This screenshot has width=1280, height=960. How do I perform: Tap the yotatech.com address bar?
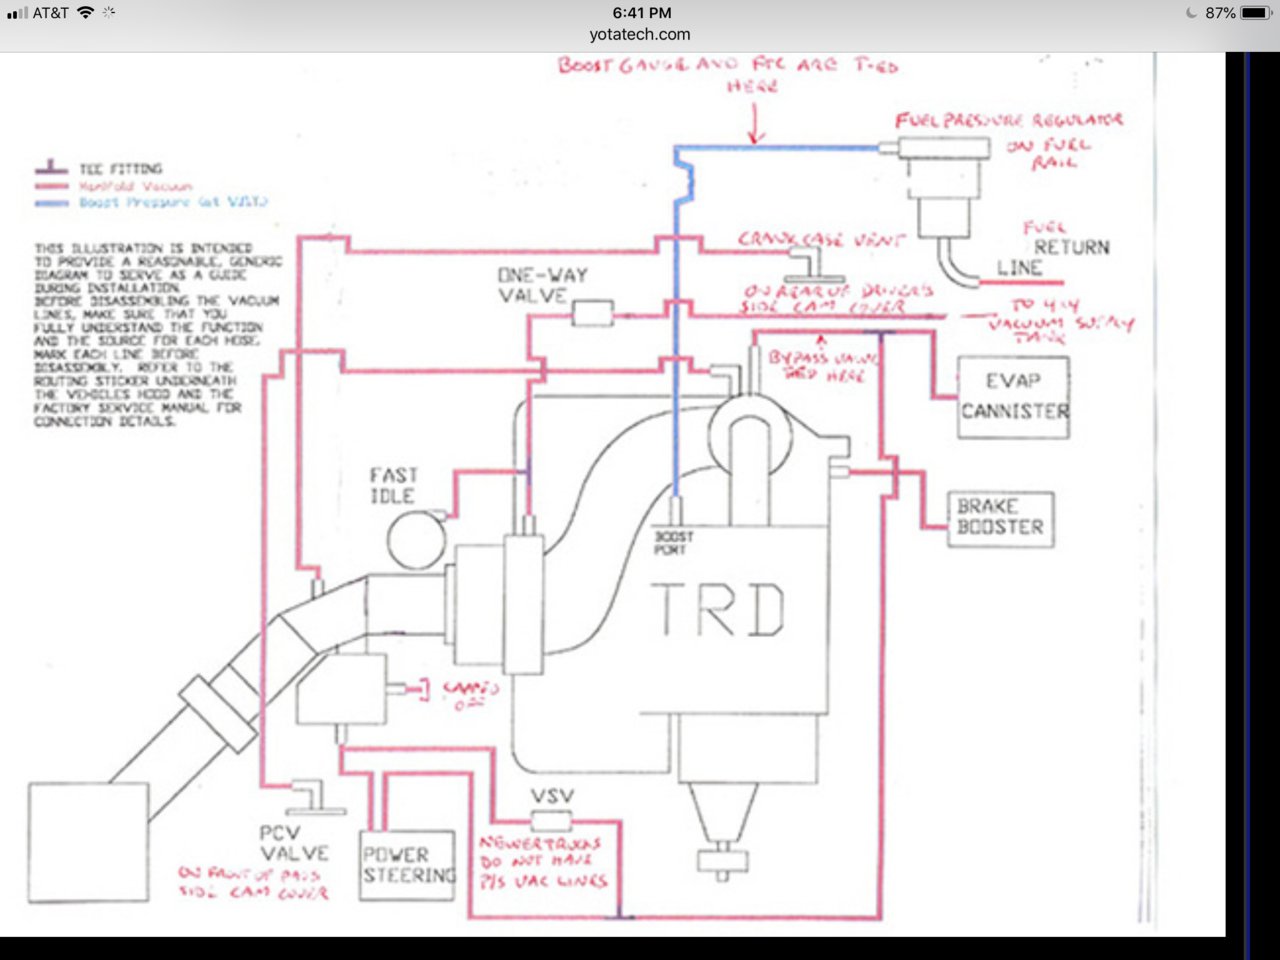point(640,34)
